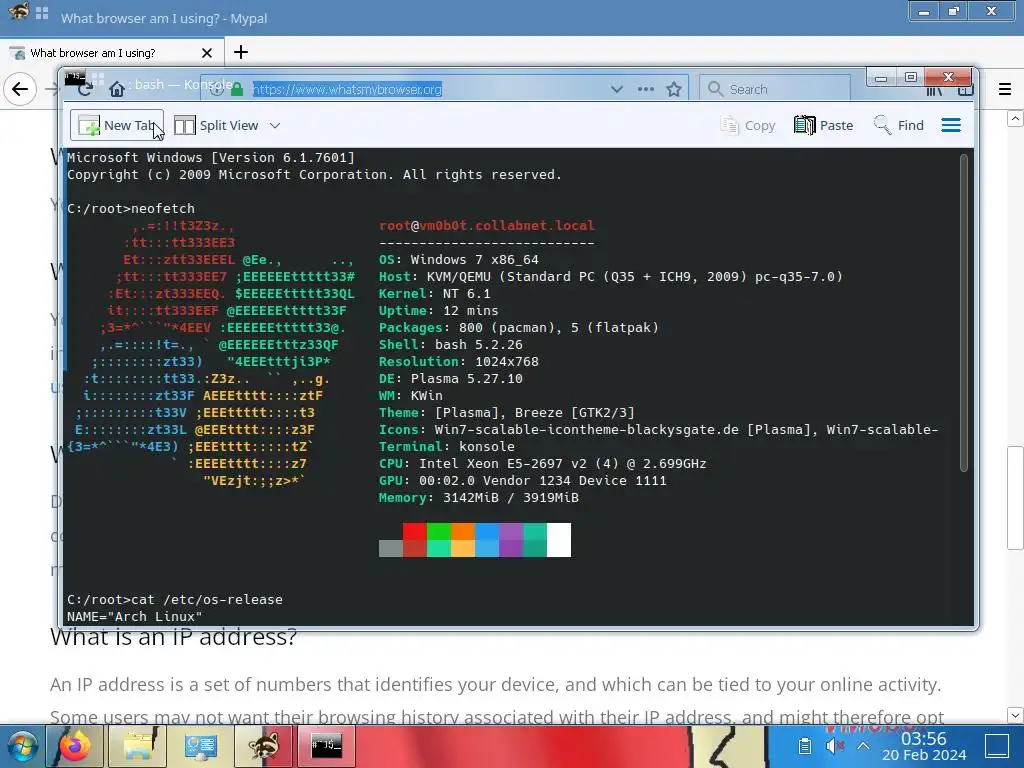Click the muted volume tray icon
This screenshot has height=768, width=1024.
point(834,746)
